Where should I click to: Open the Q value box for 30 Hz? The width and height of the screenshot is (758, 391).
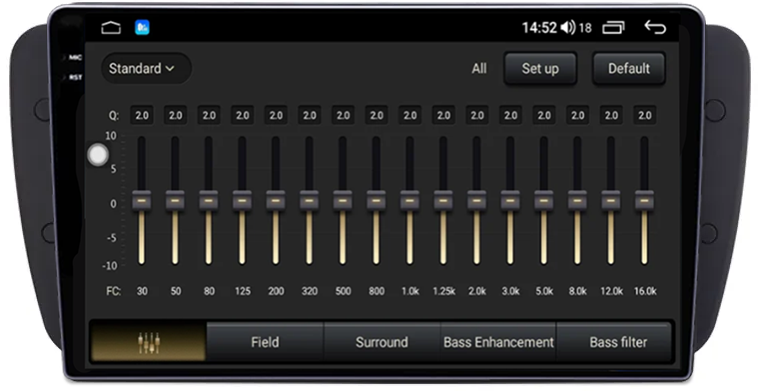[x=142, y=116]
